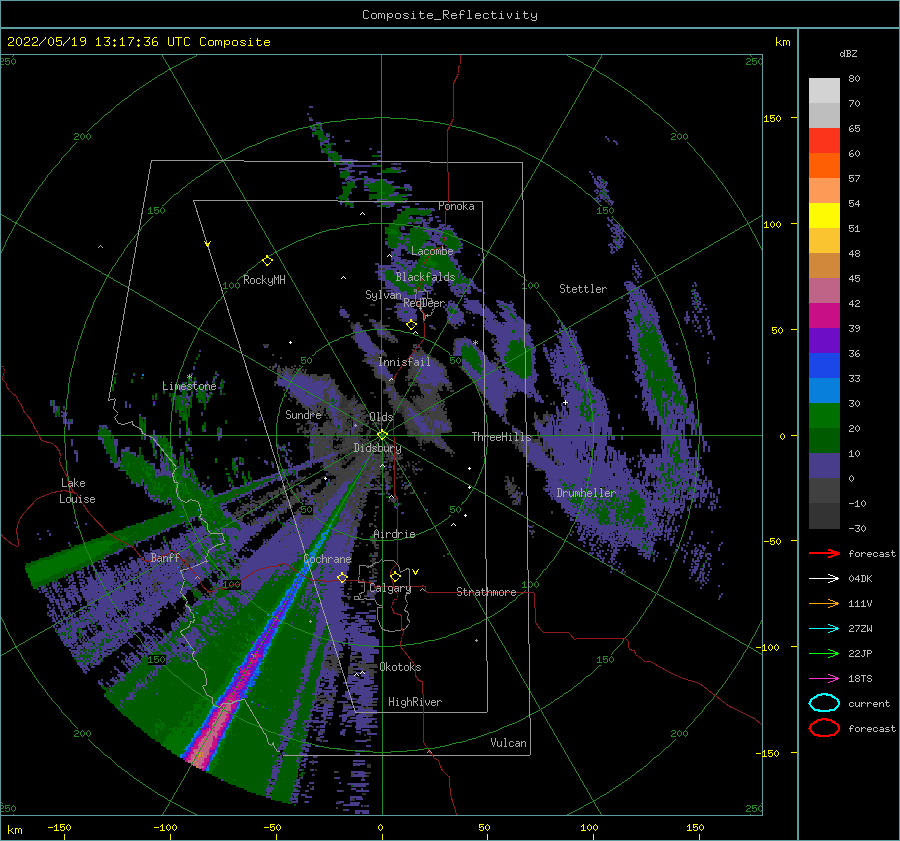Click the Calgary city label
The image size is (900, 841).
click(390, 588)
